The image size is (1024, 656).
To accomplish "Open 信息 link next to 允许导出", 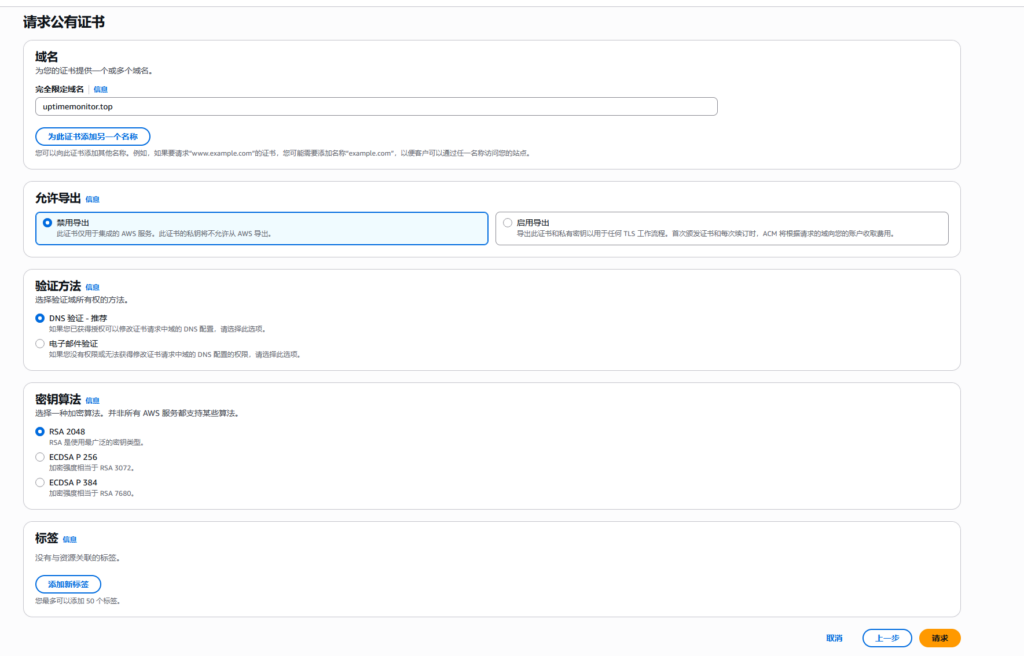I will [92, 199].
